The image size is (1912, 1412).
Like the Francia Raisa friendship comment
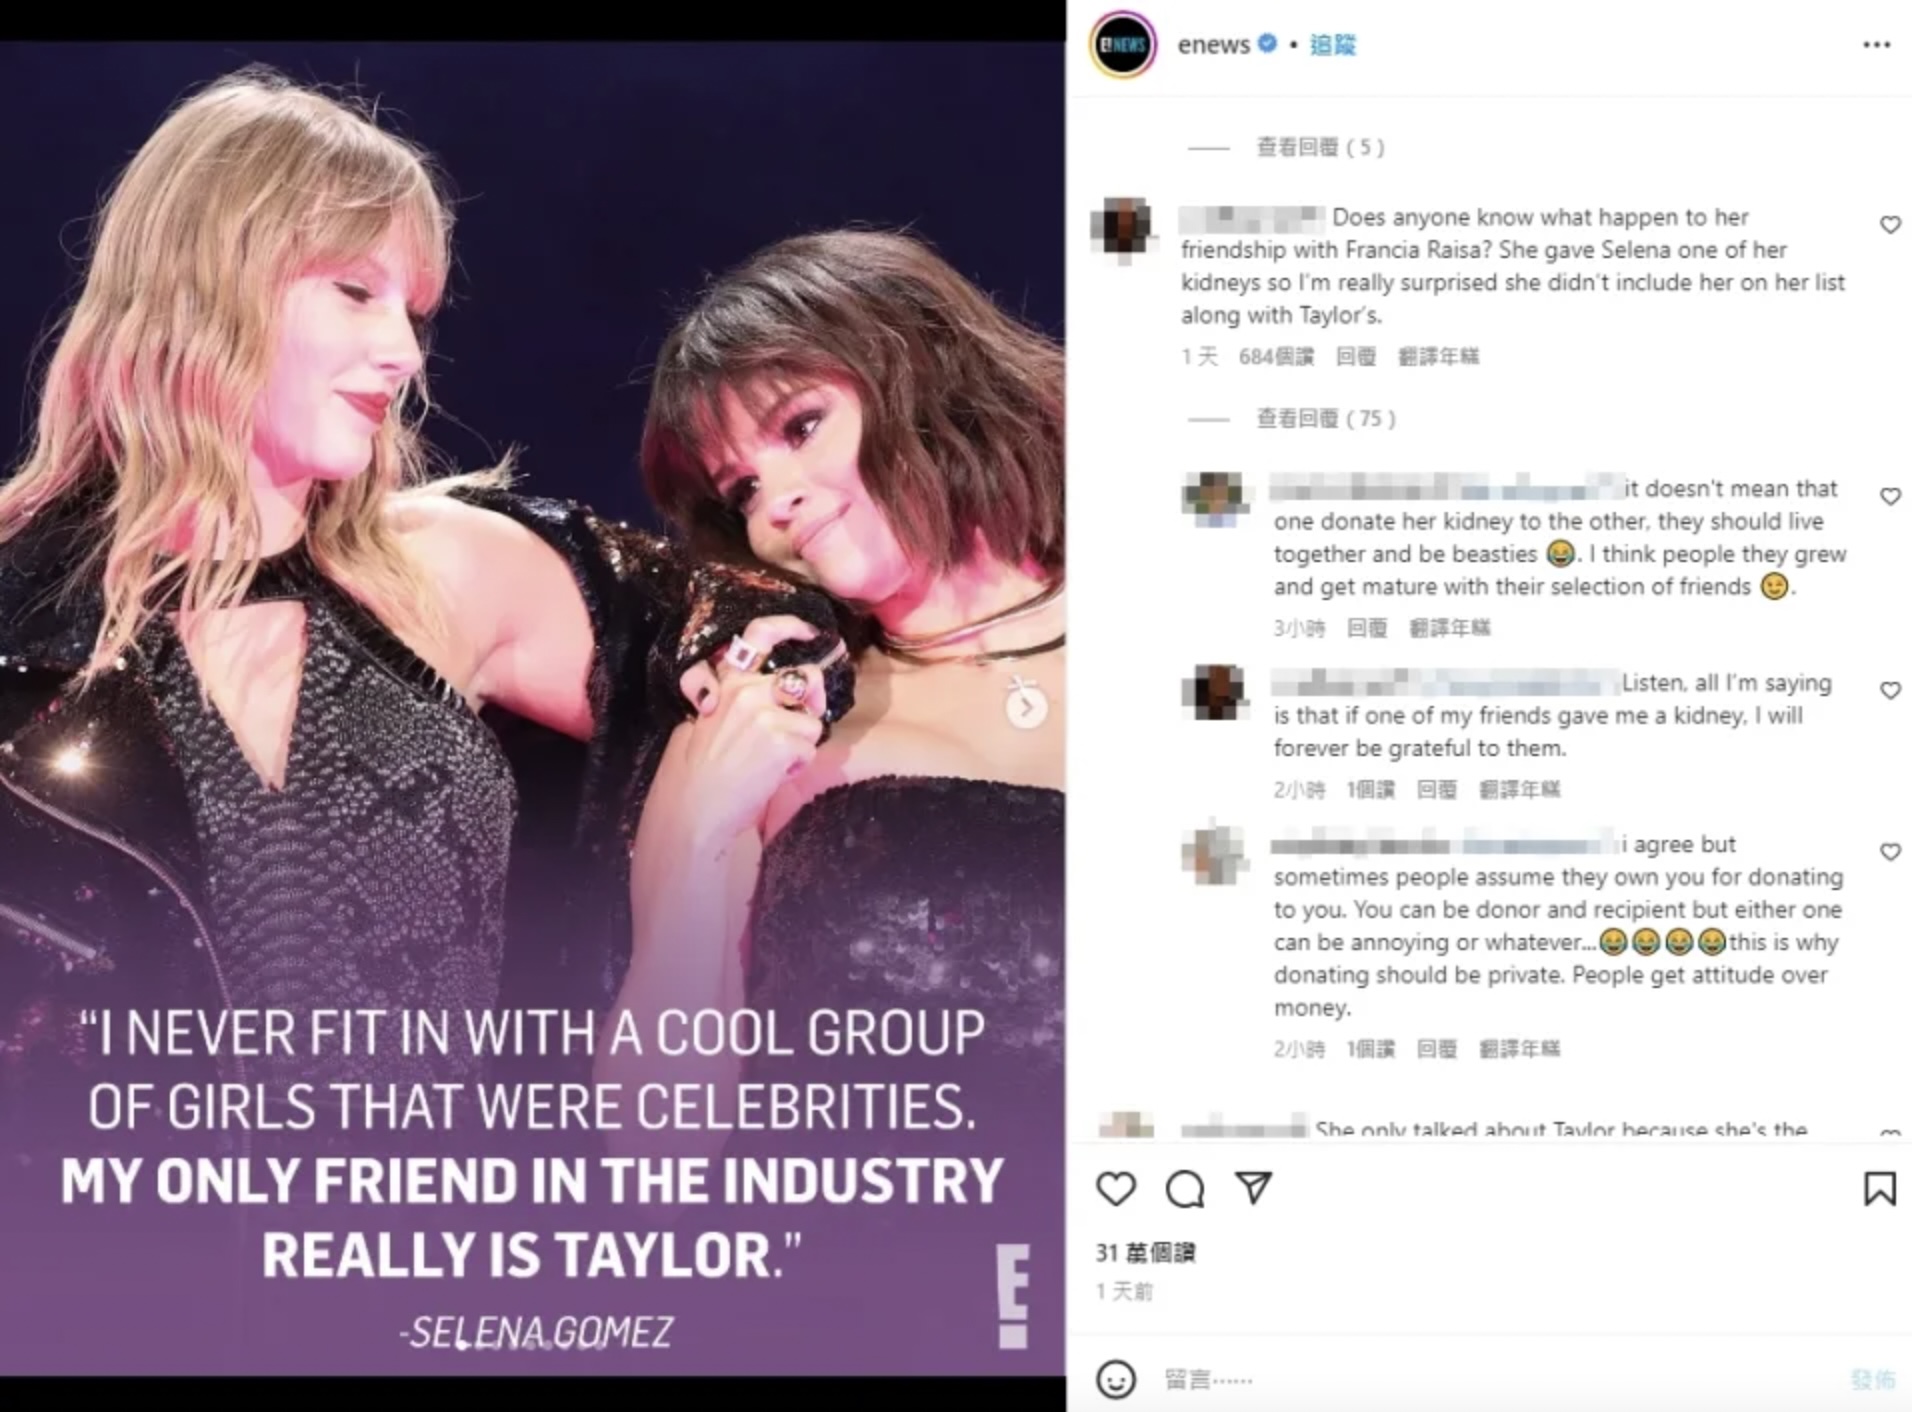coord(1890,225)
